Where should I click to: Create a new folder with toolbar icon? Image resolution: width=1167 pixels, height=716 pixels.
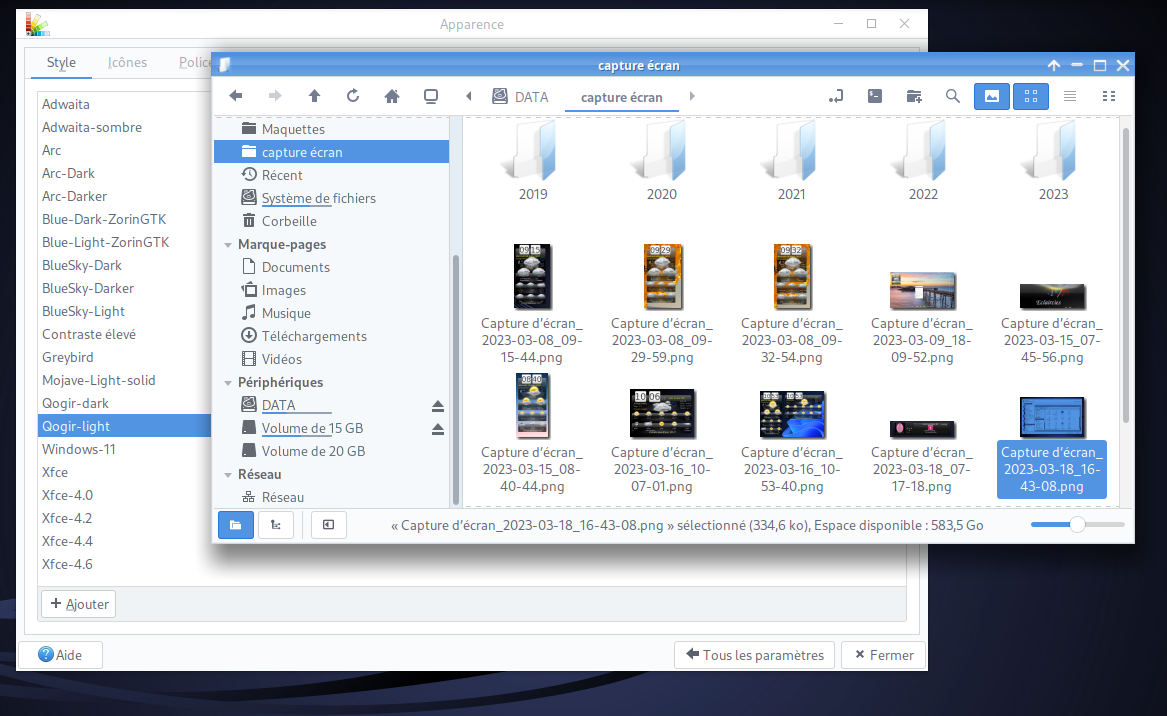pos(914,96)
